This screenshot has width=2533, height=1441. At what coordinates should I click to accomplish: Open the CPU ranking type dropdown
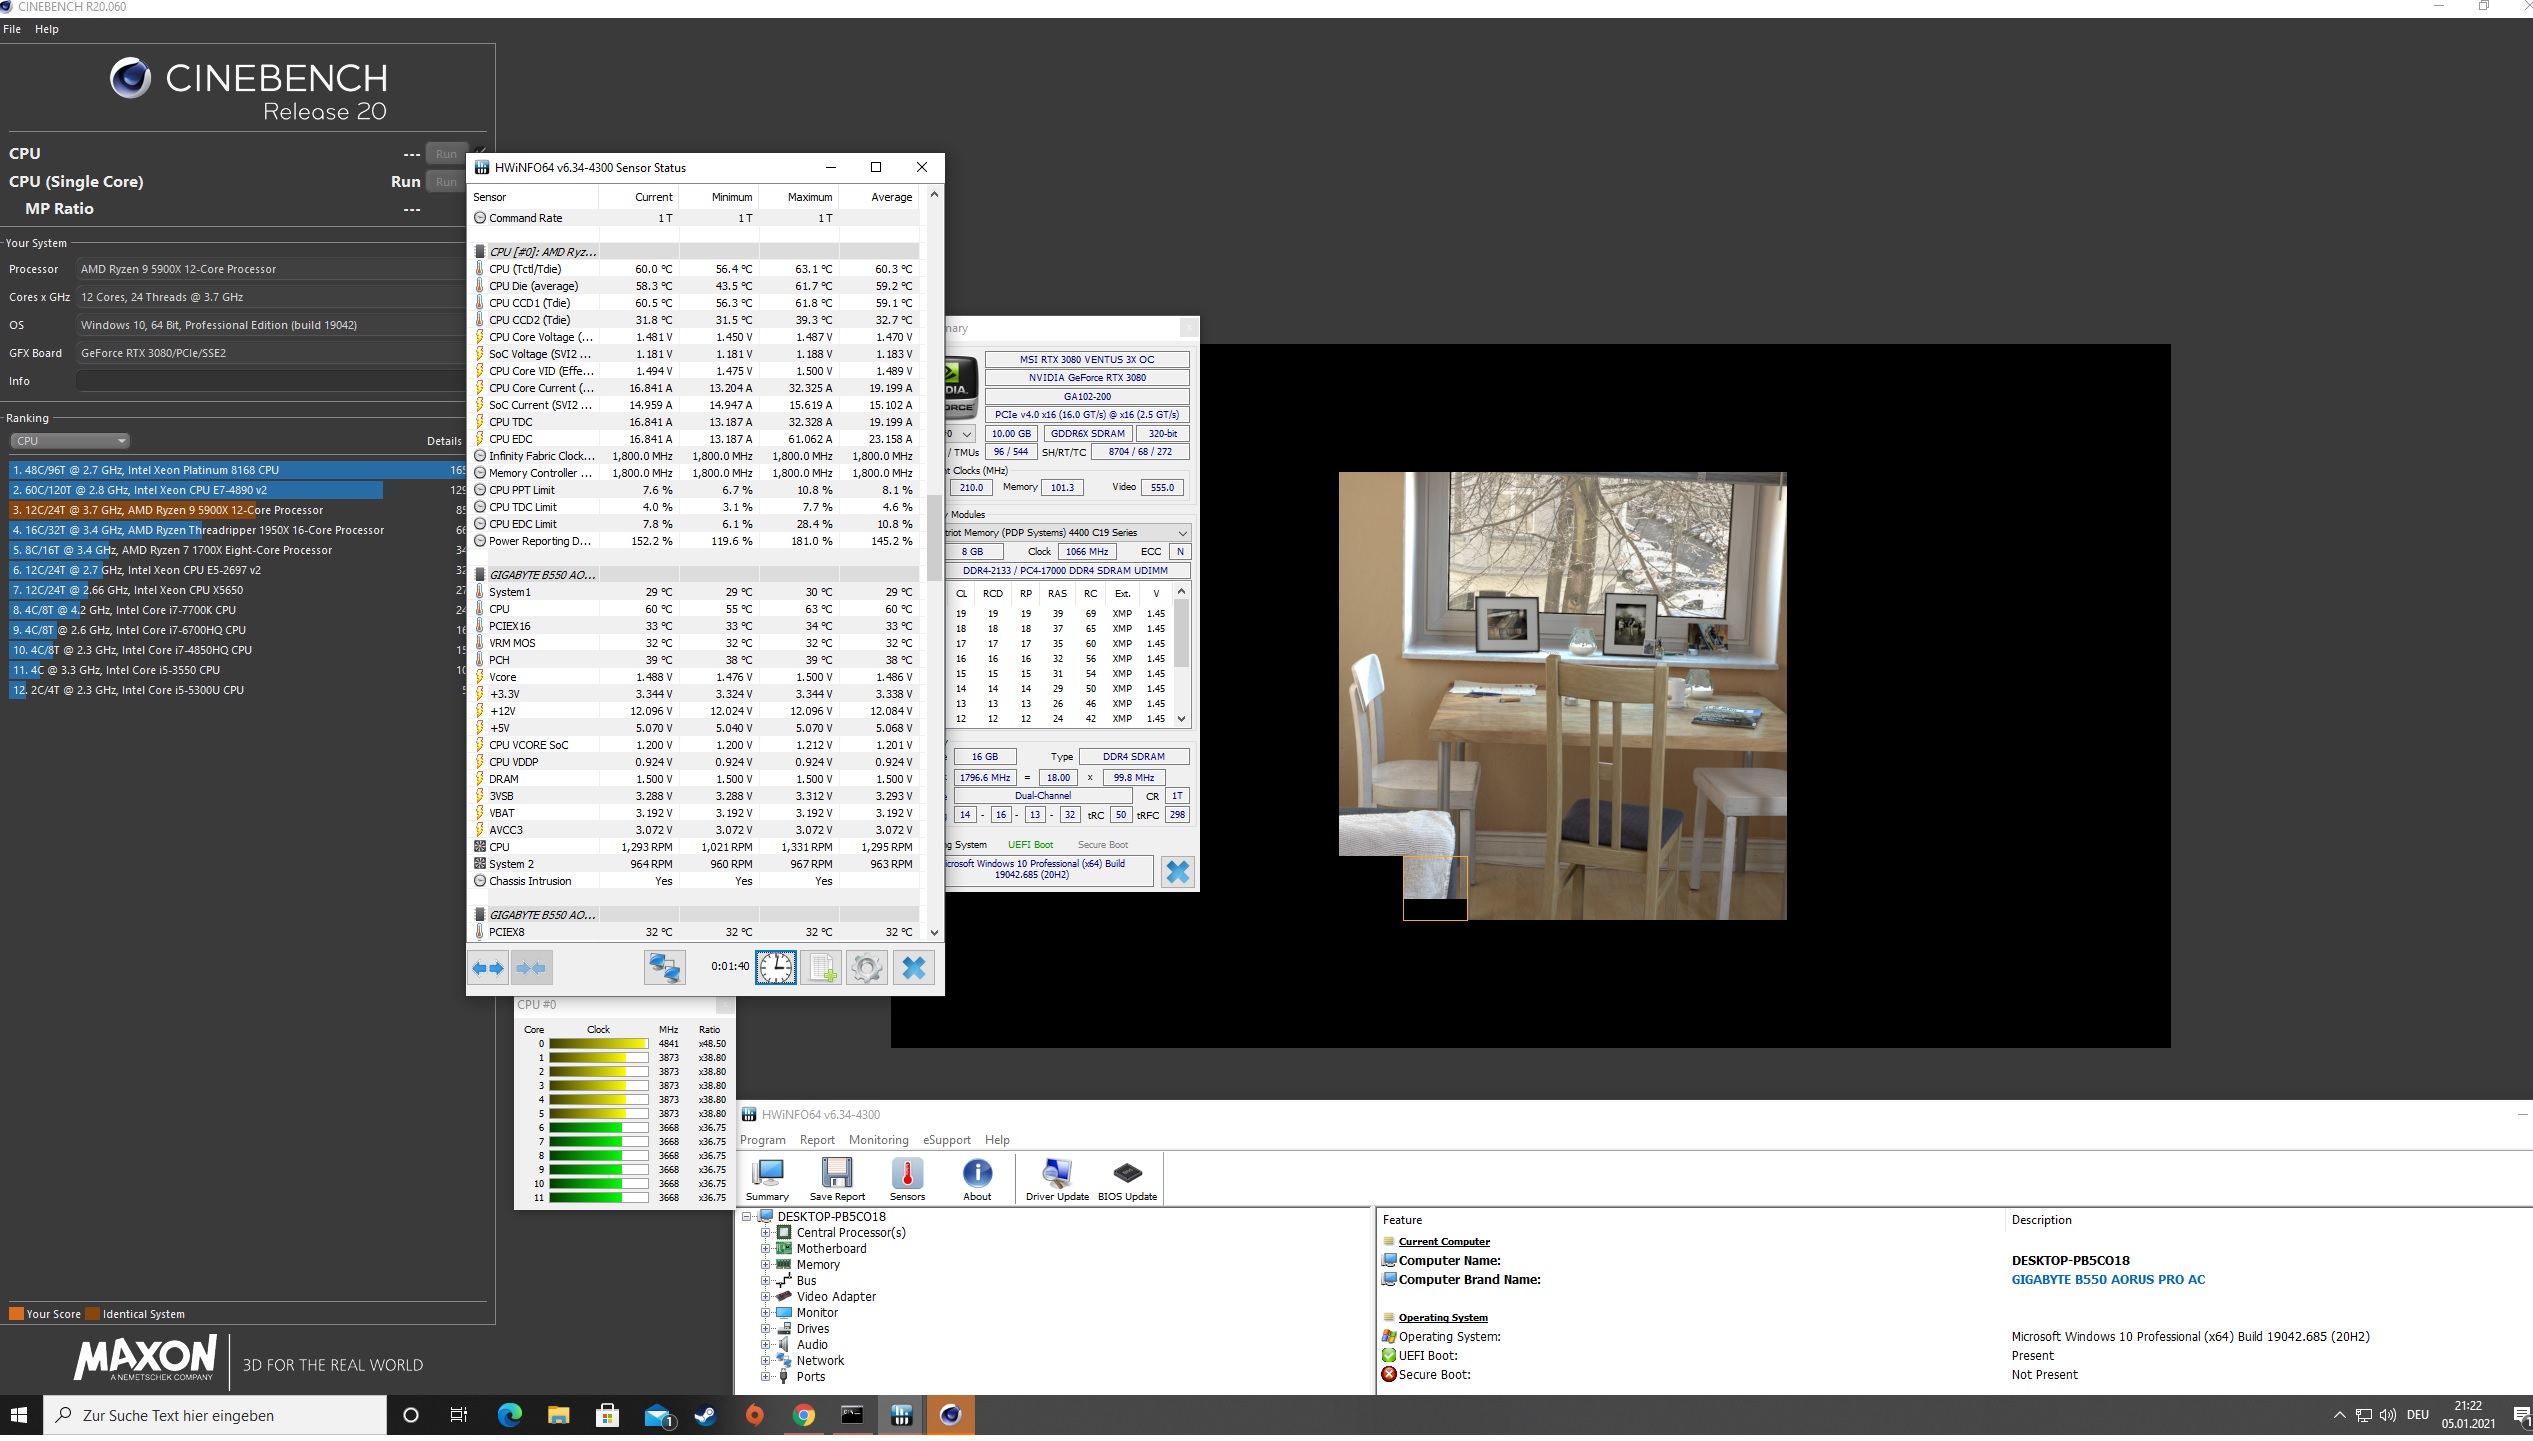tap(70, 441)
